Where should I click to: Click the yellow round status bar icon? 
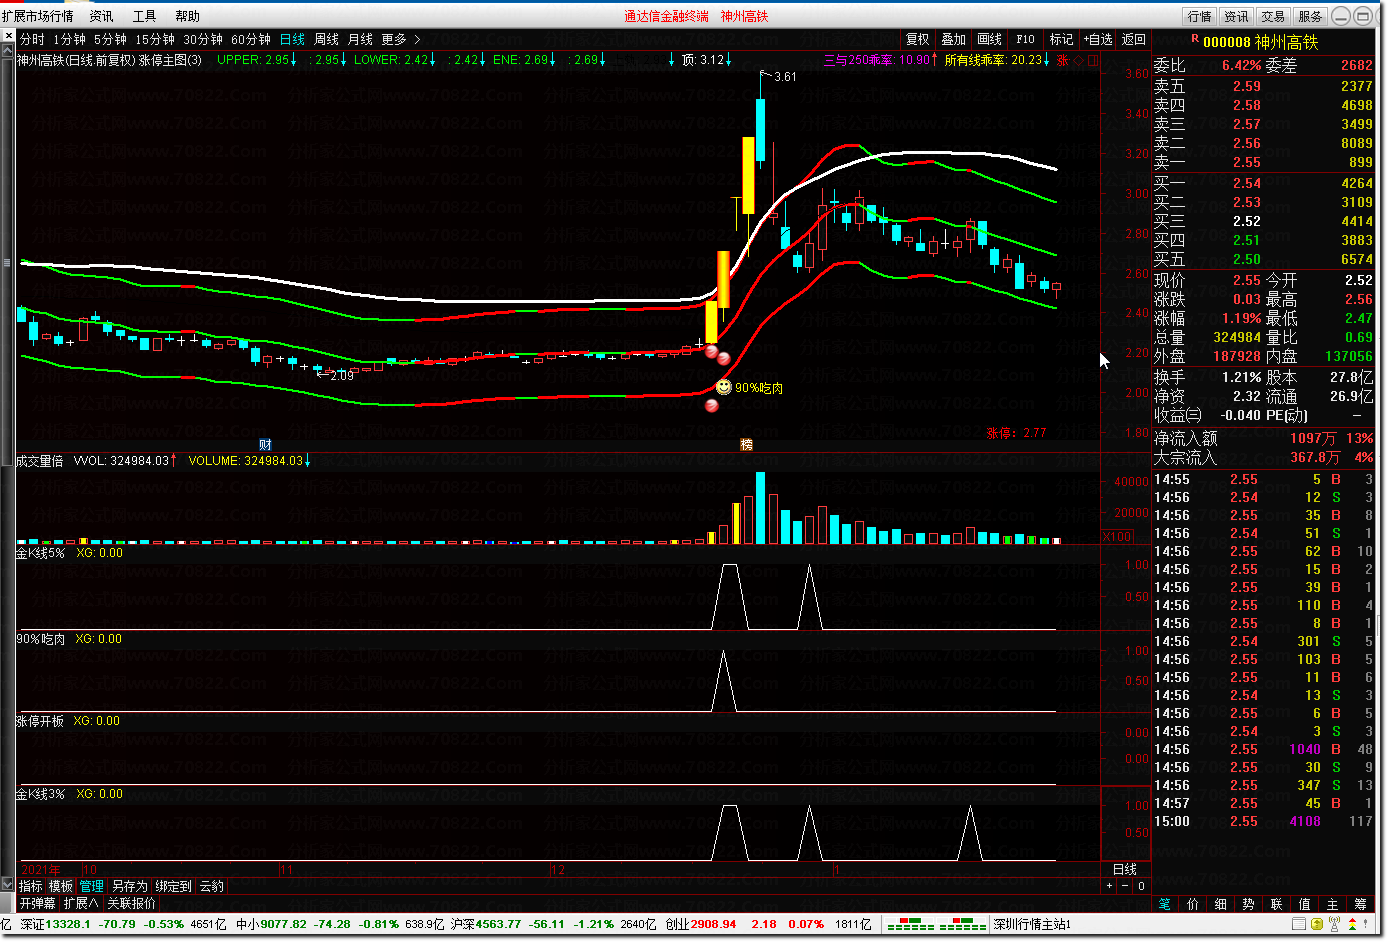pyautogui.click(x=1317, y=924)
